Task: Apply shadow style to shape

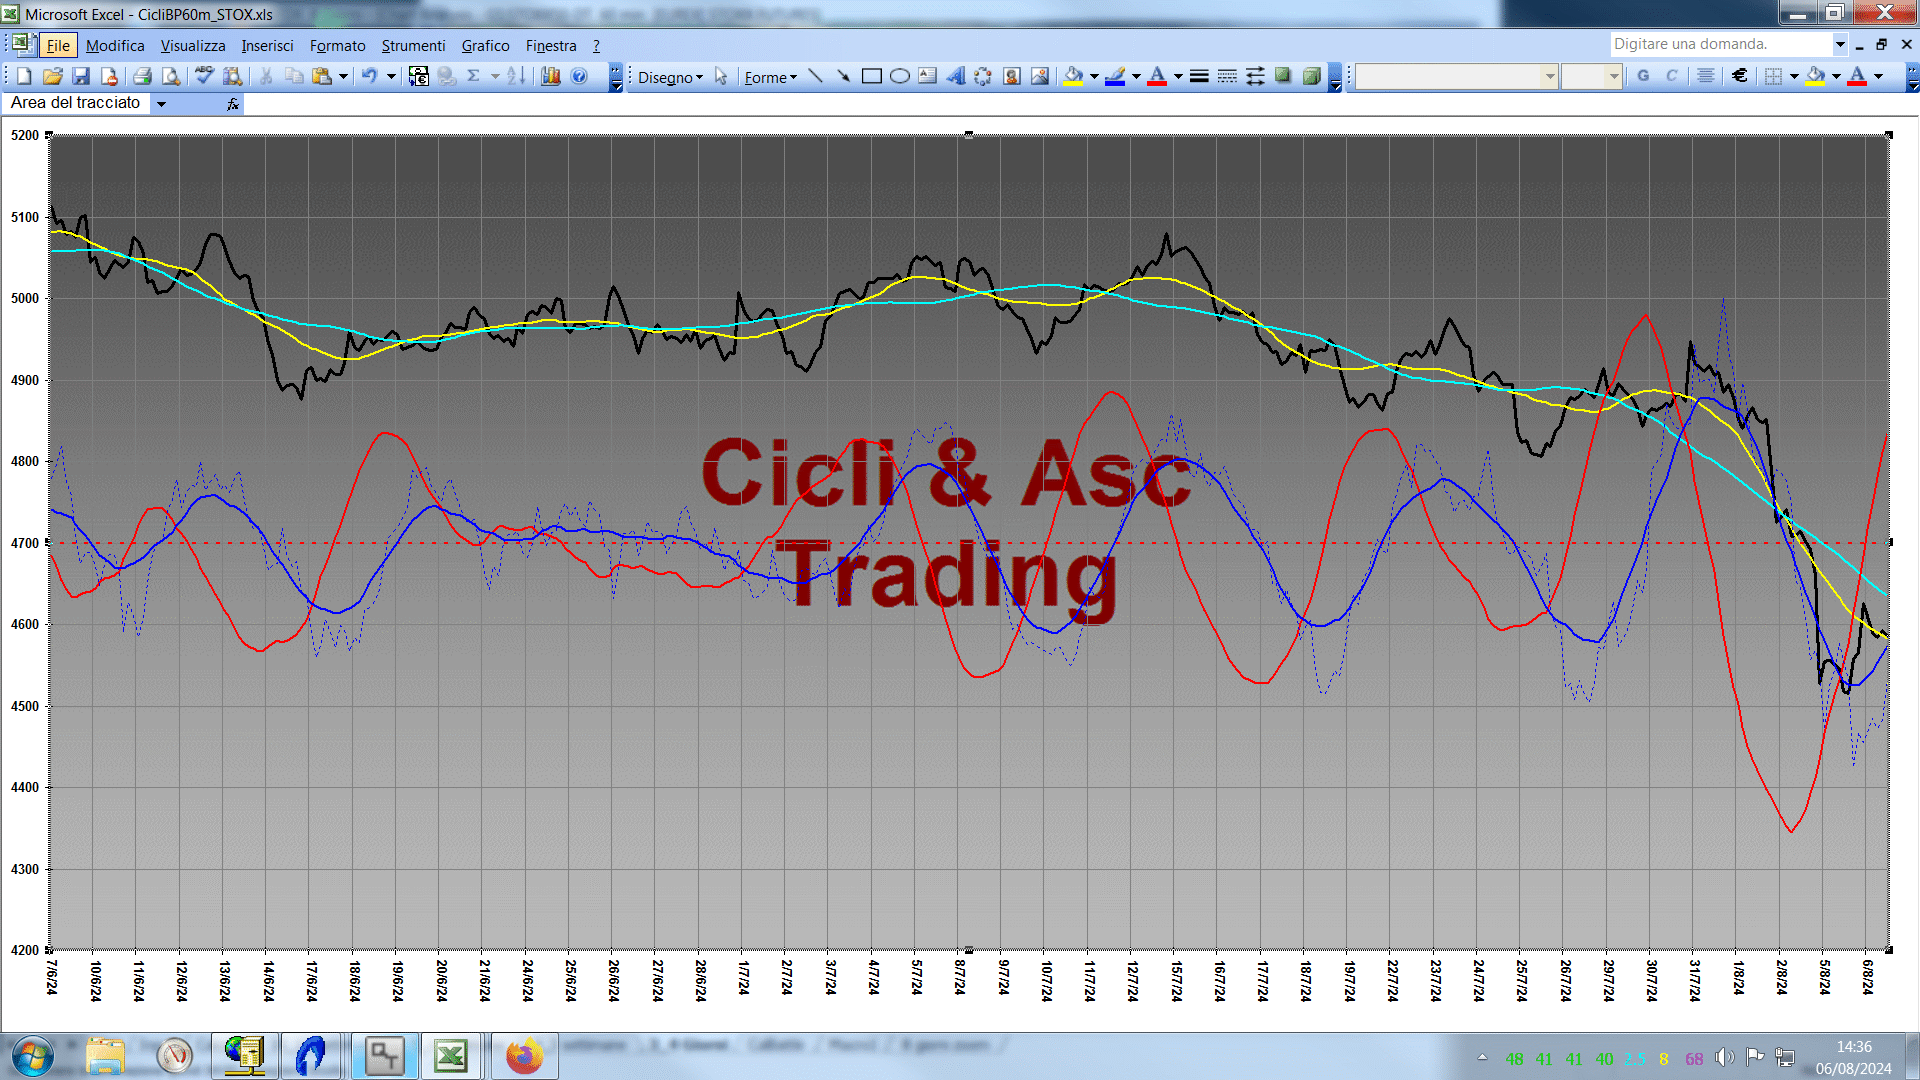Action: click(x=1283, y=76)
